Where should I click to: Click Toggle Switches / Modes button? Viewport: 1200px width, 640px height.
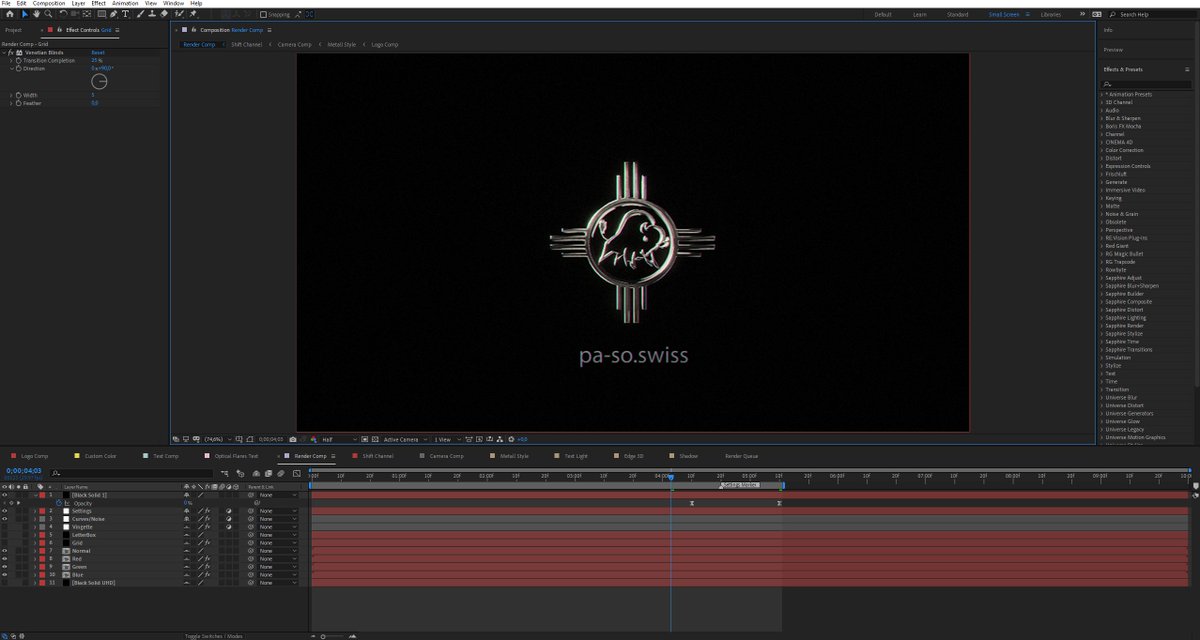[x=213, y=636]
